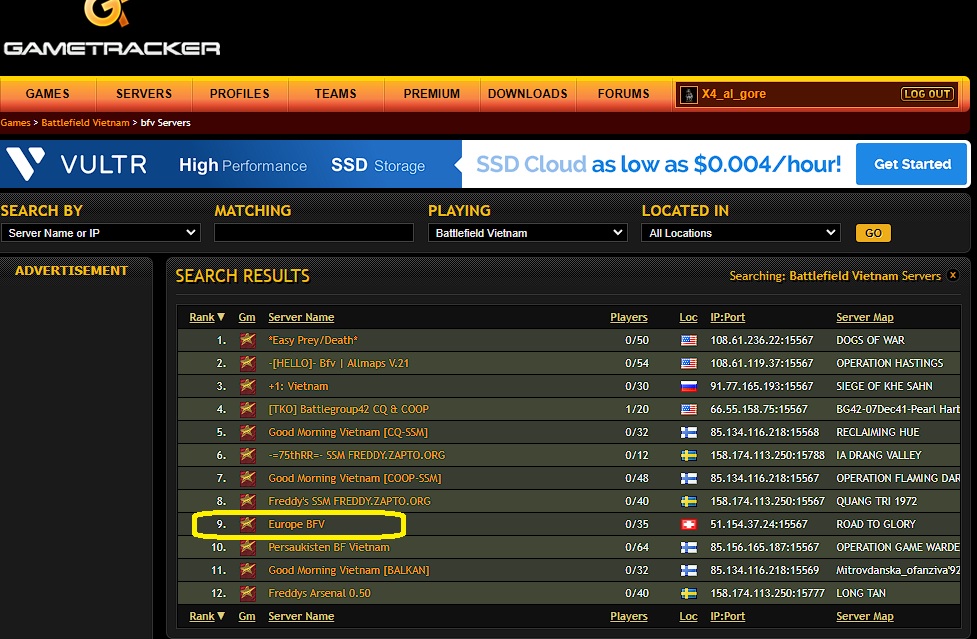The width and height of the screenshot is (977, 639).
Task: Open the Playing game dropdown
Action: click(x=528, y=233)
